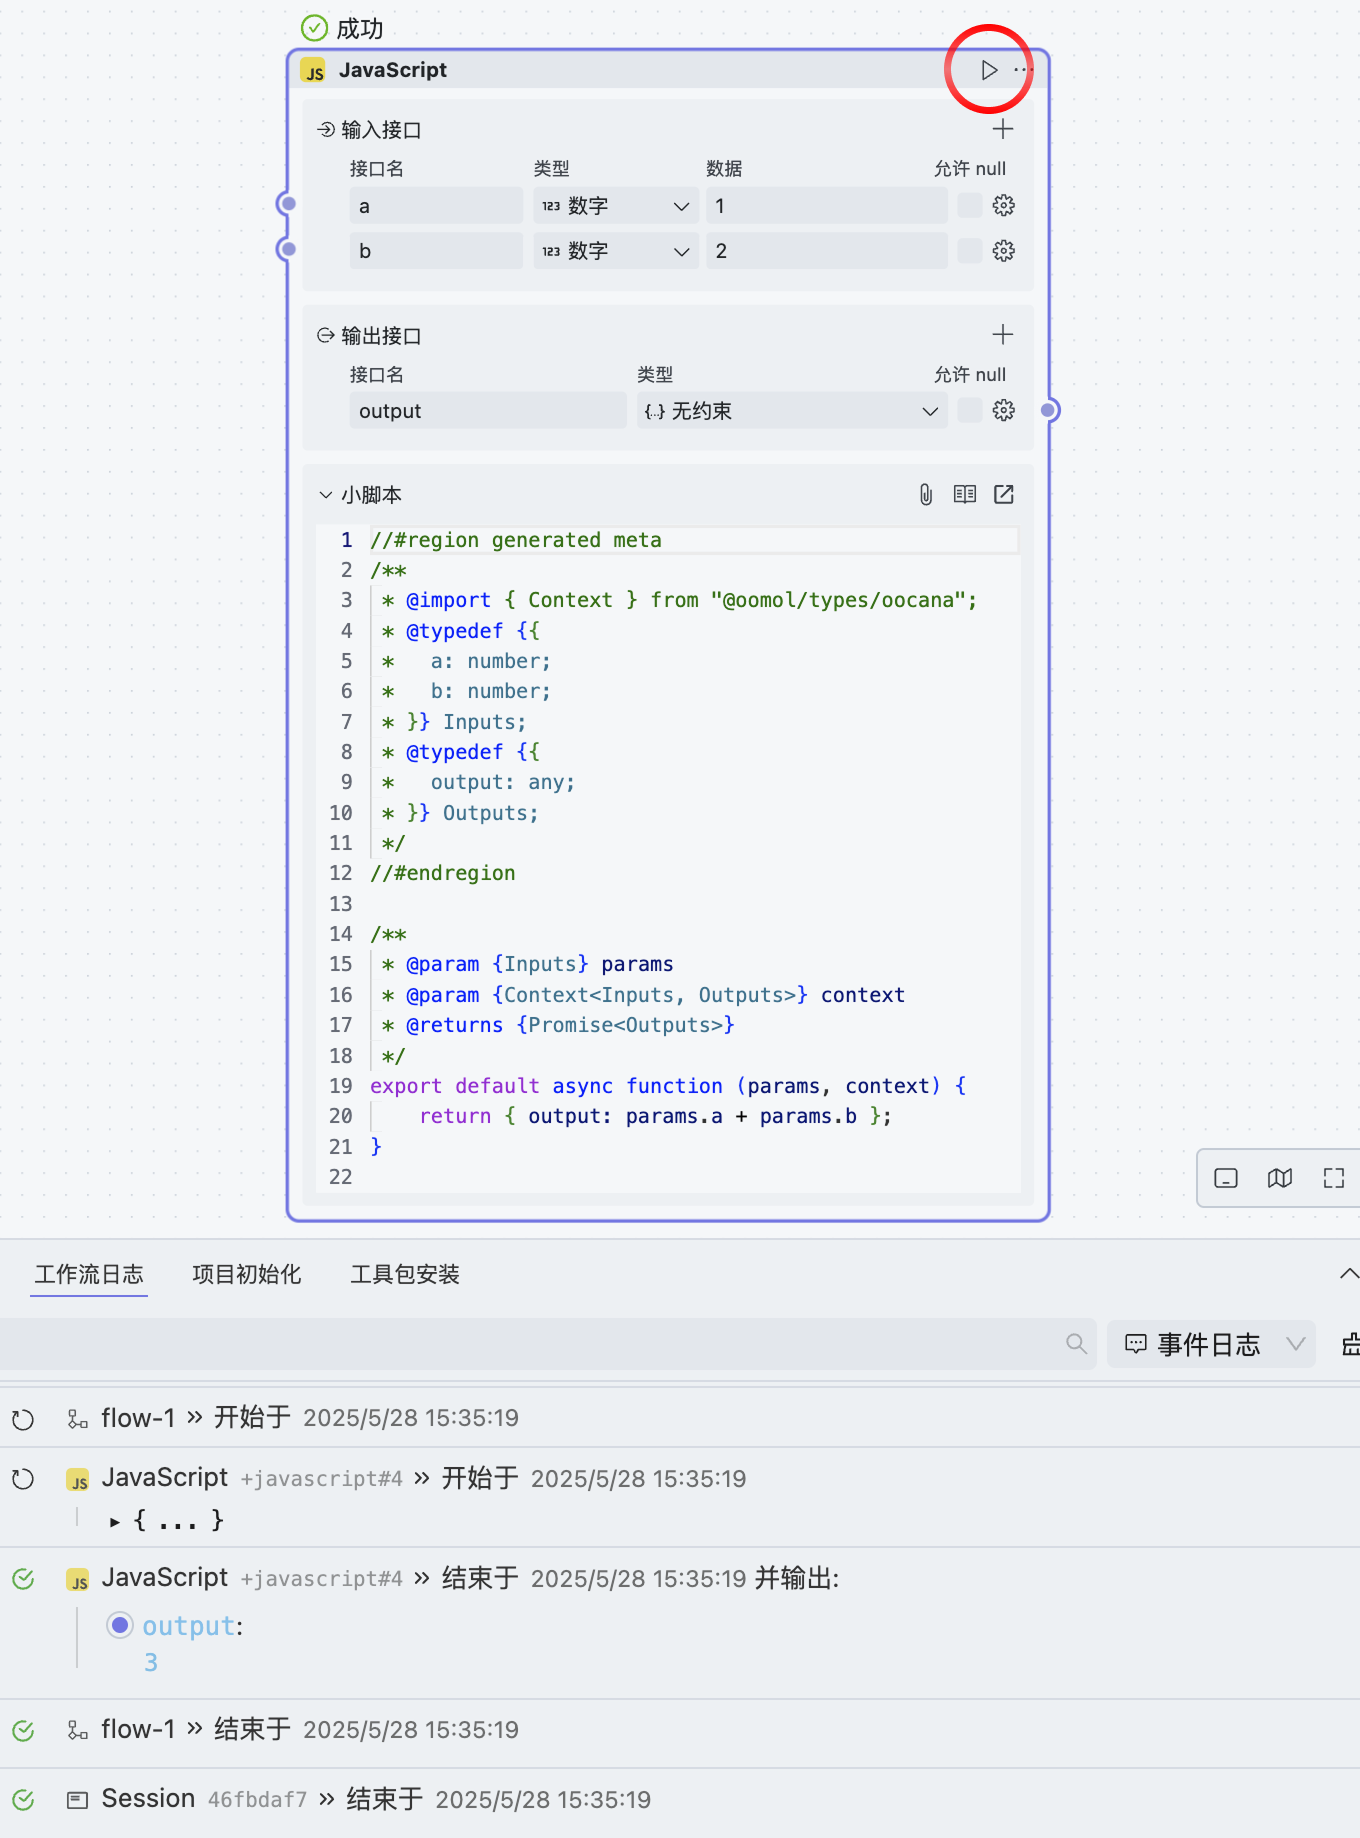Switch to the 工具包安装 tab
This screenshot has height=1838, width=1360.
(404, 1274)
